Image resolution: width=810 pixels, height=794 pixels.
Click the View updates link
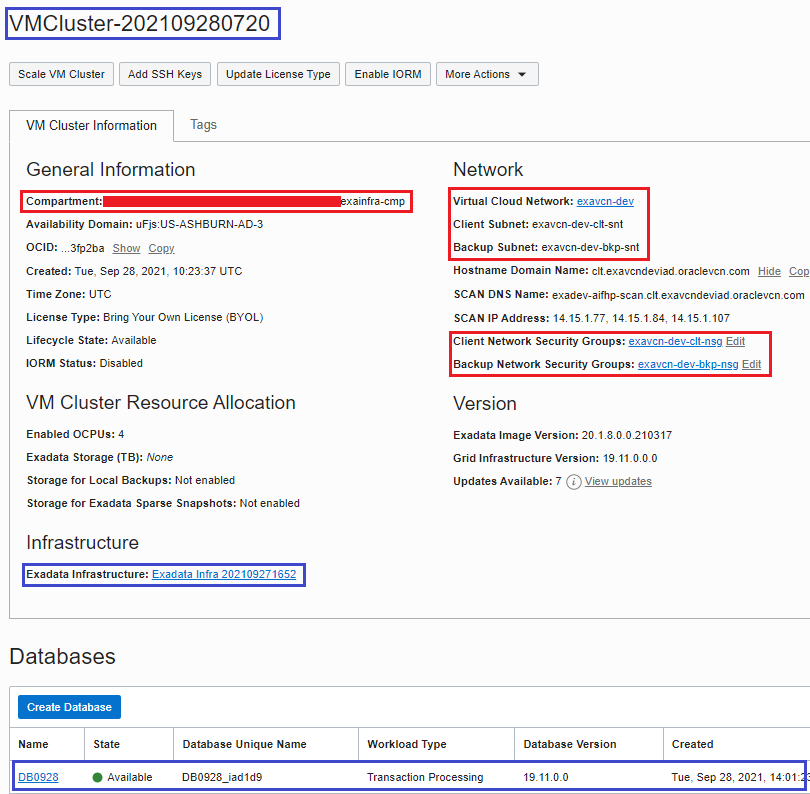point(618,482)
